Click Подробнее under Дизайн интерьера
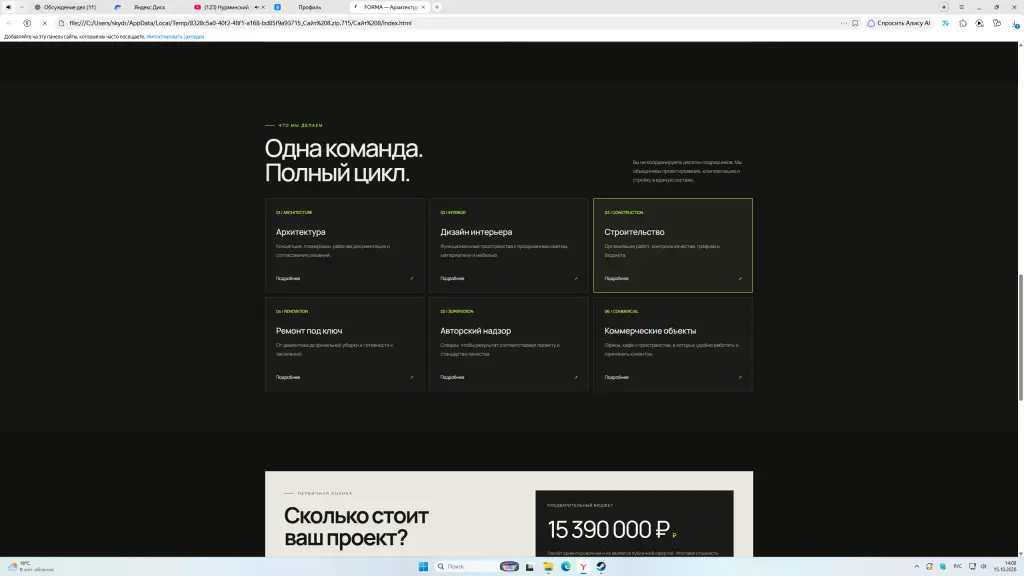The width and height of the screenshot is (1024, 576). [452, 278]
